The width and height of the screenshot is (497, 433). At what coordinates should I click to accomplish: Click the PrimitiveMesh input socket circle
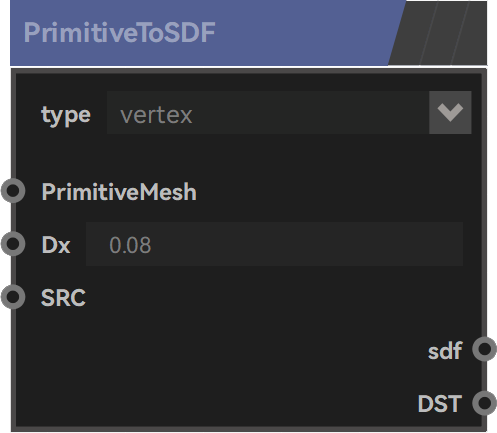point(13,191)
